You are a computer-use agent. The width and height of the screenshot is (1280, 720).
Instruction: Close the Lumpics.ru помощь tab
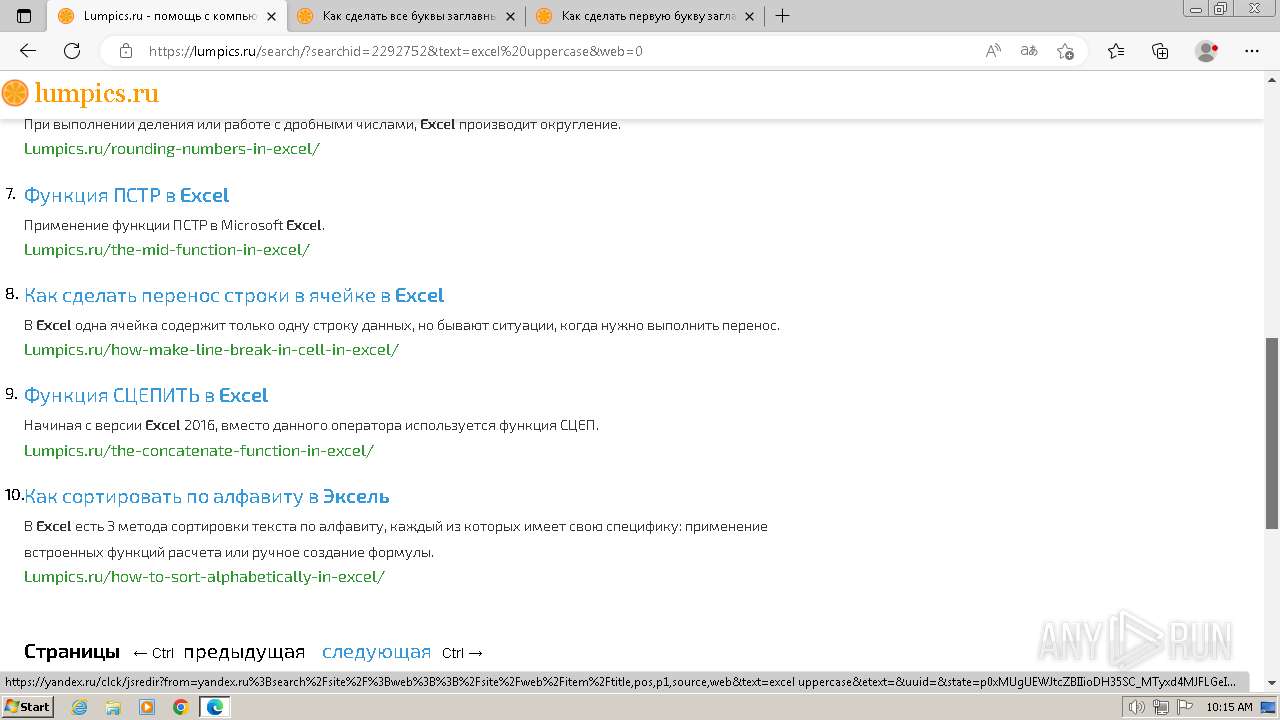pyautogui.click(x=271, y=16)
